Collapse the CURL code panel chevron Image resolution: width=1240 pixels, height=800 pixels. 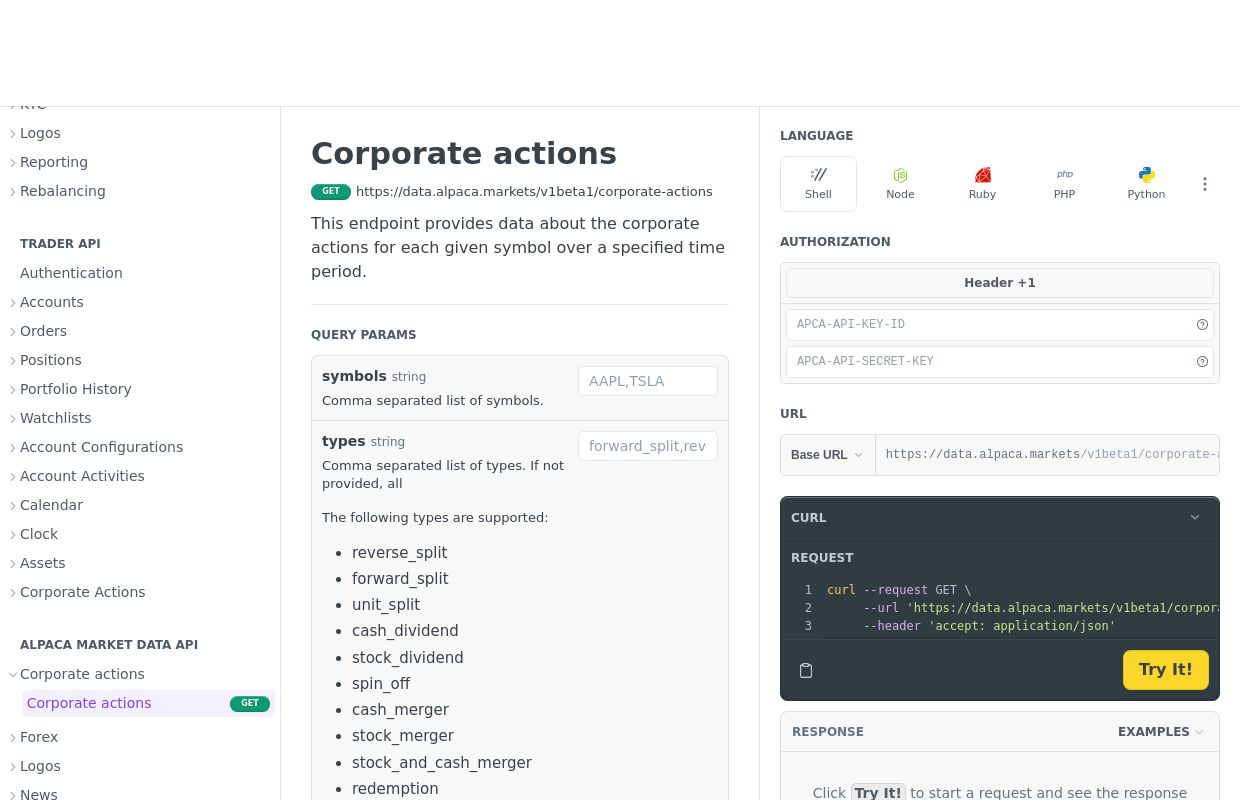[1194, 518]
